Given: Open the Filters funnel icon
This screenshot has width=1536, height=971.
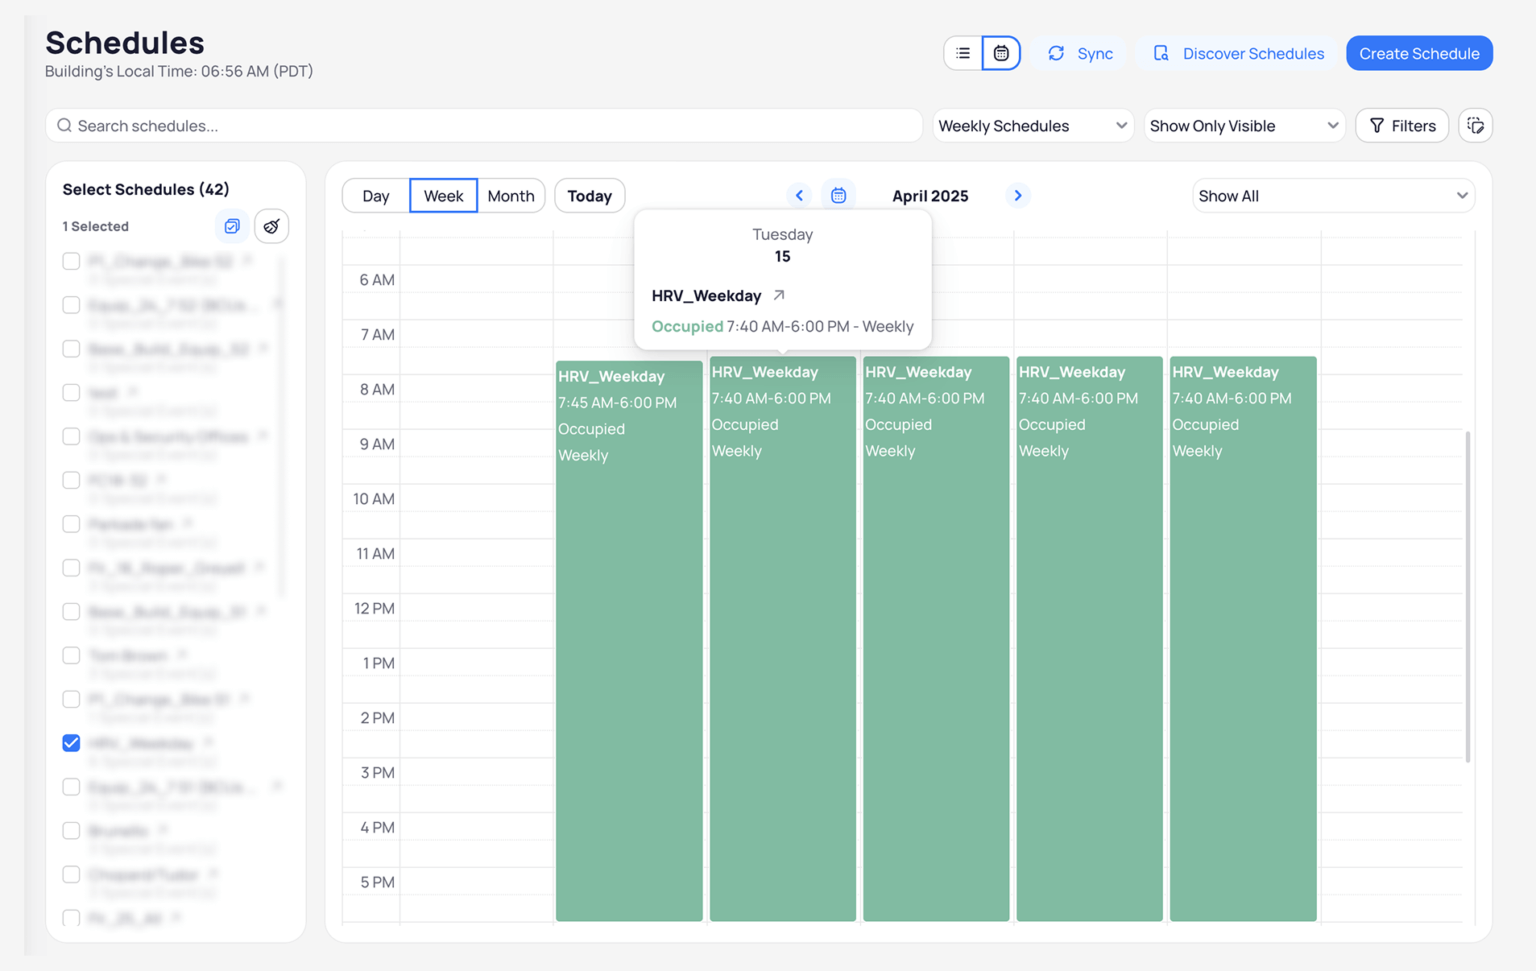Looking at the screenshot, I should 1401,125.
